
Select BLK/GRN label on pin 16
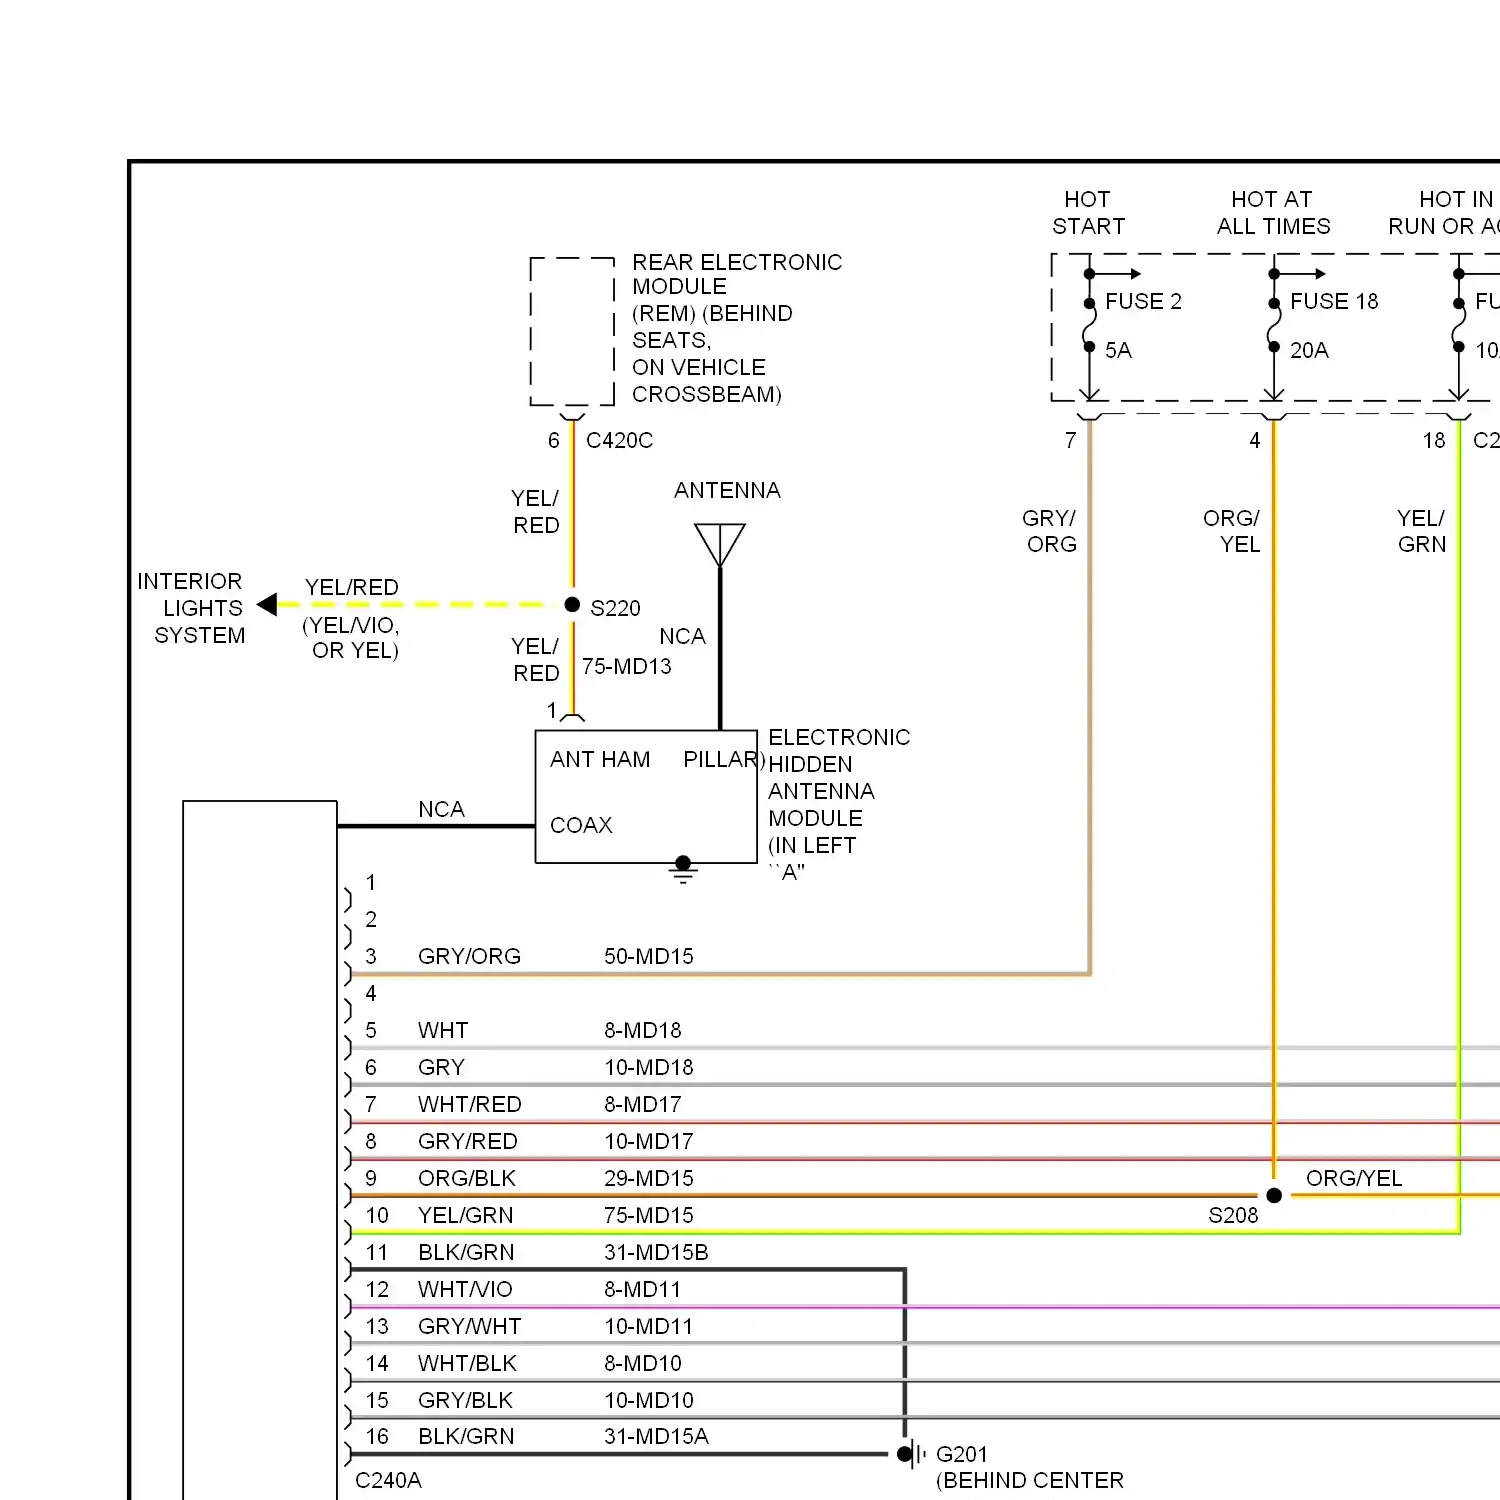click(466, 1436)
